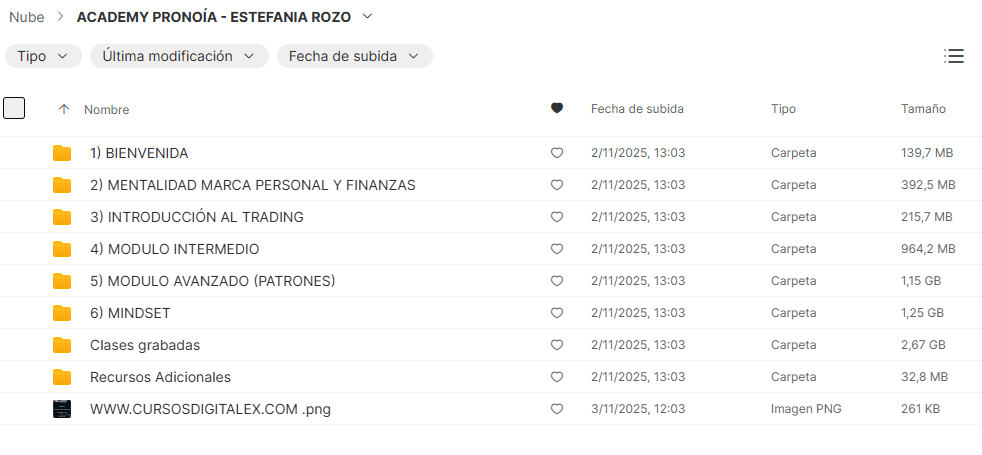Screen dimensions: 982x455
Task: Expand the ACADEMY PRONOÍA breadcrumb chevron
Action: click(367, 16)
